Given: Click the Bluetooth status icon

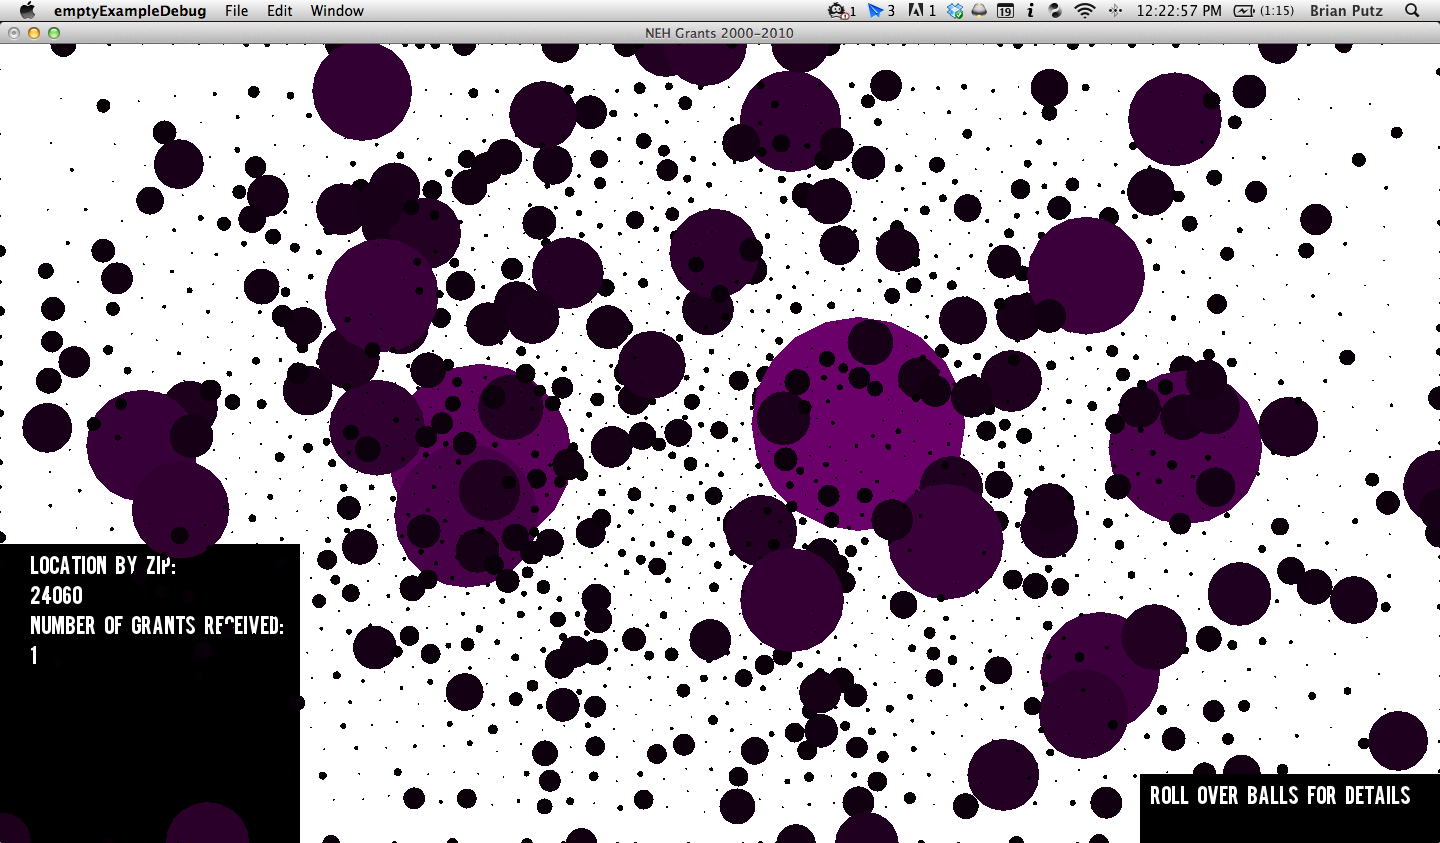Looking at the screenshot, I should [1115, 11].
